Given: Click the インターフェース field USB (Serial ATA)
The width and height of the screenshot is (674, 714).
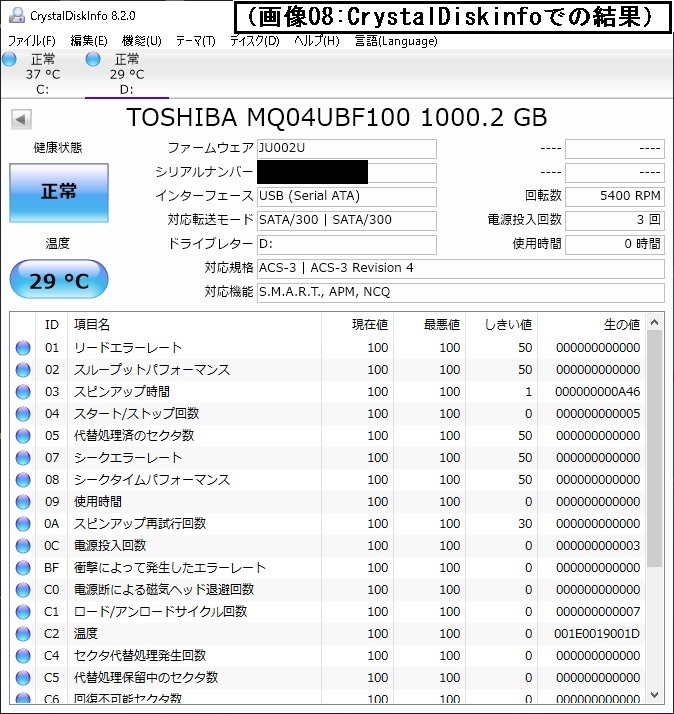Looking at the screenshot, I should pyautogui.click(x=347, y=196).
